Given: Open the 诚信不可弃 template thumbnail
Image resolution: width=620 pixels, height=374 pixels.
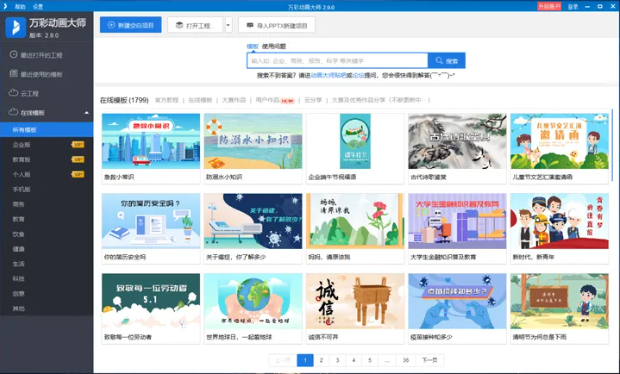Looking at the screenshot, I should pos(355,301).
